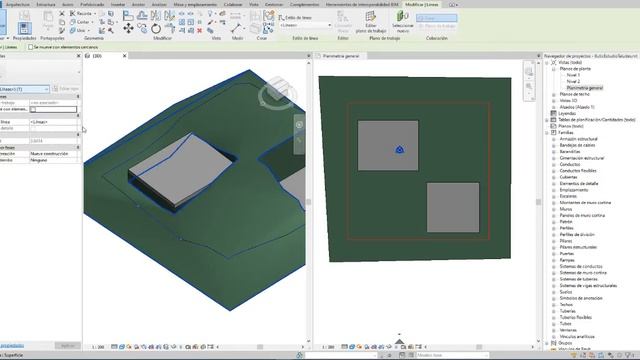Open the Arquitectura ribbon tab
This screenshot has width=640, height=360.
pos(18,4)
